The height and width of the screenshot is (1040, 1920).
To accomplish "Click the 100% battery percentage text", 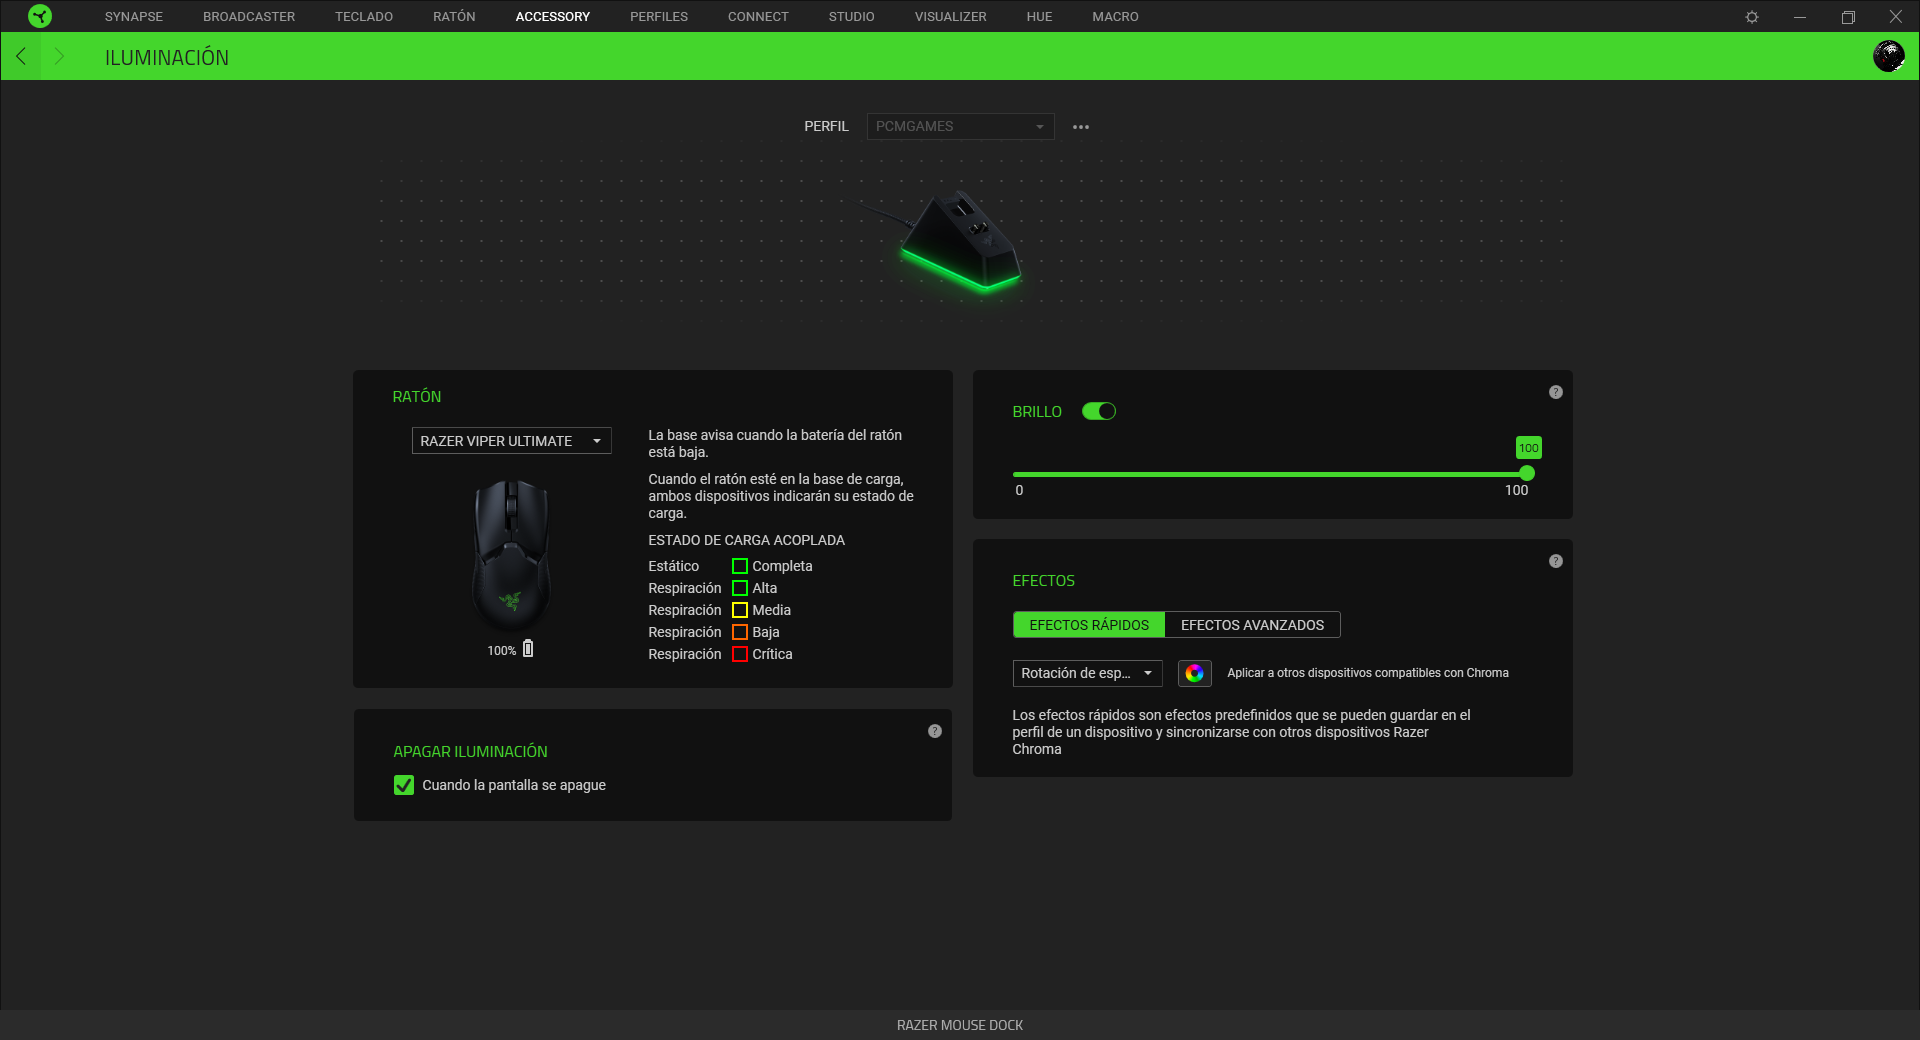I will point(502,650).
